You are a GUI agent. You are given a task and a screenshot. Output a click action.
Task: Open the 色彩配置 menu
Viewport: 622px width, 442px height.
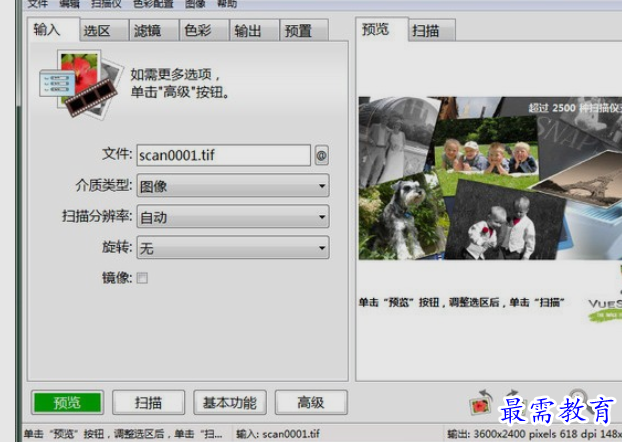point(153,4)
